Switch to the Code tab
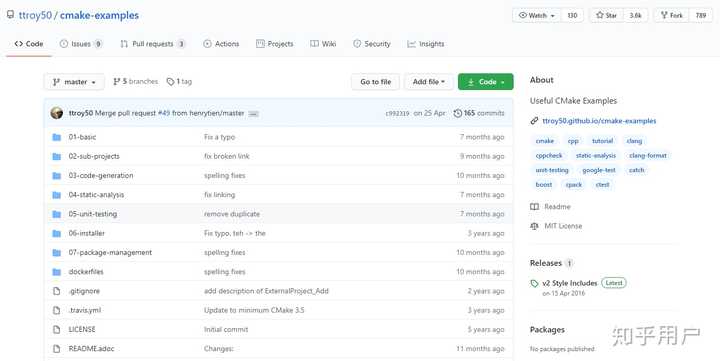The height and width of the screenshot is (361, 720). 28,44
